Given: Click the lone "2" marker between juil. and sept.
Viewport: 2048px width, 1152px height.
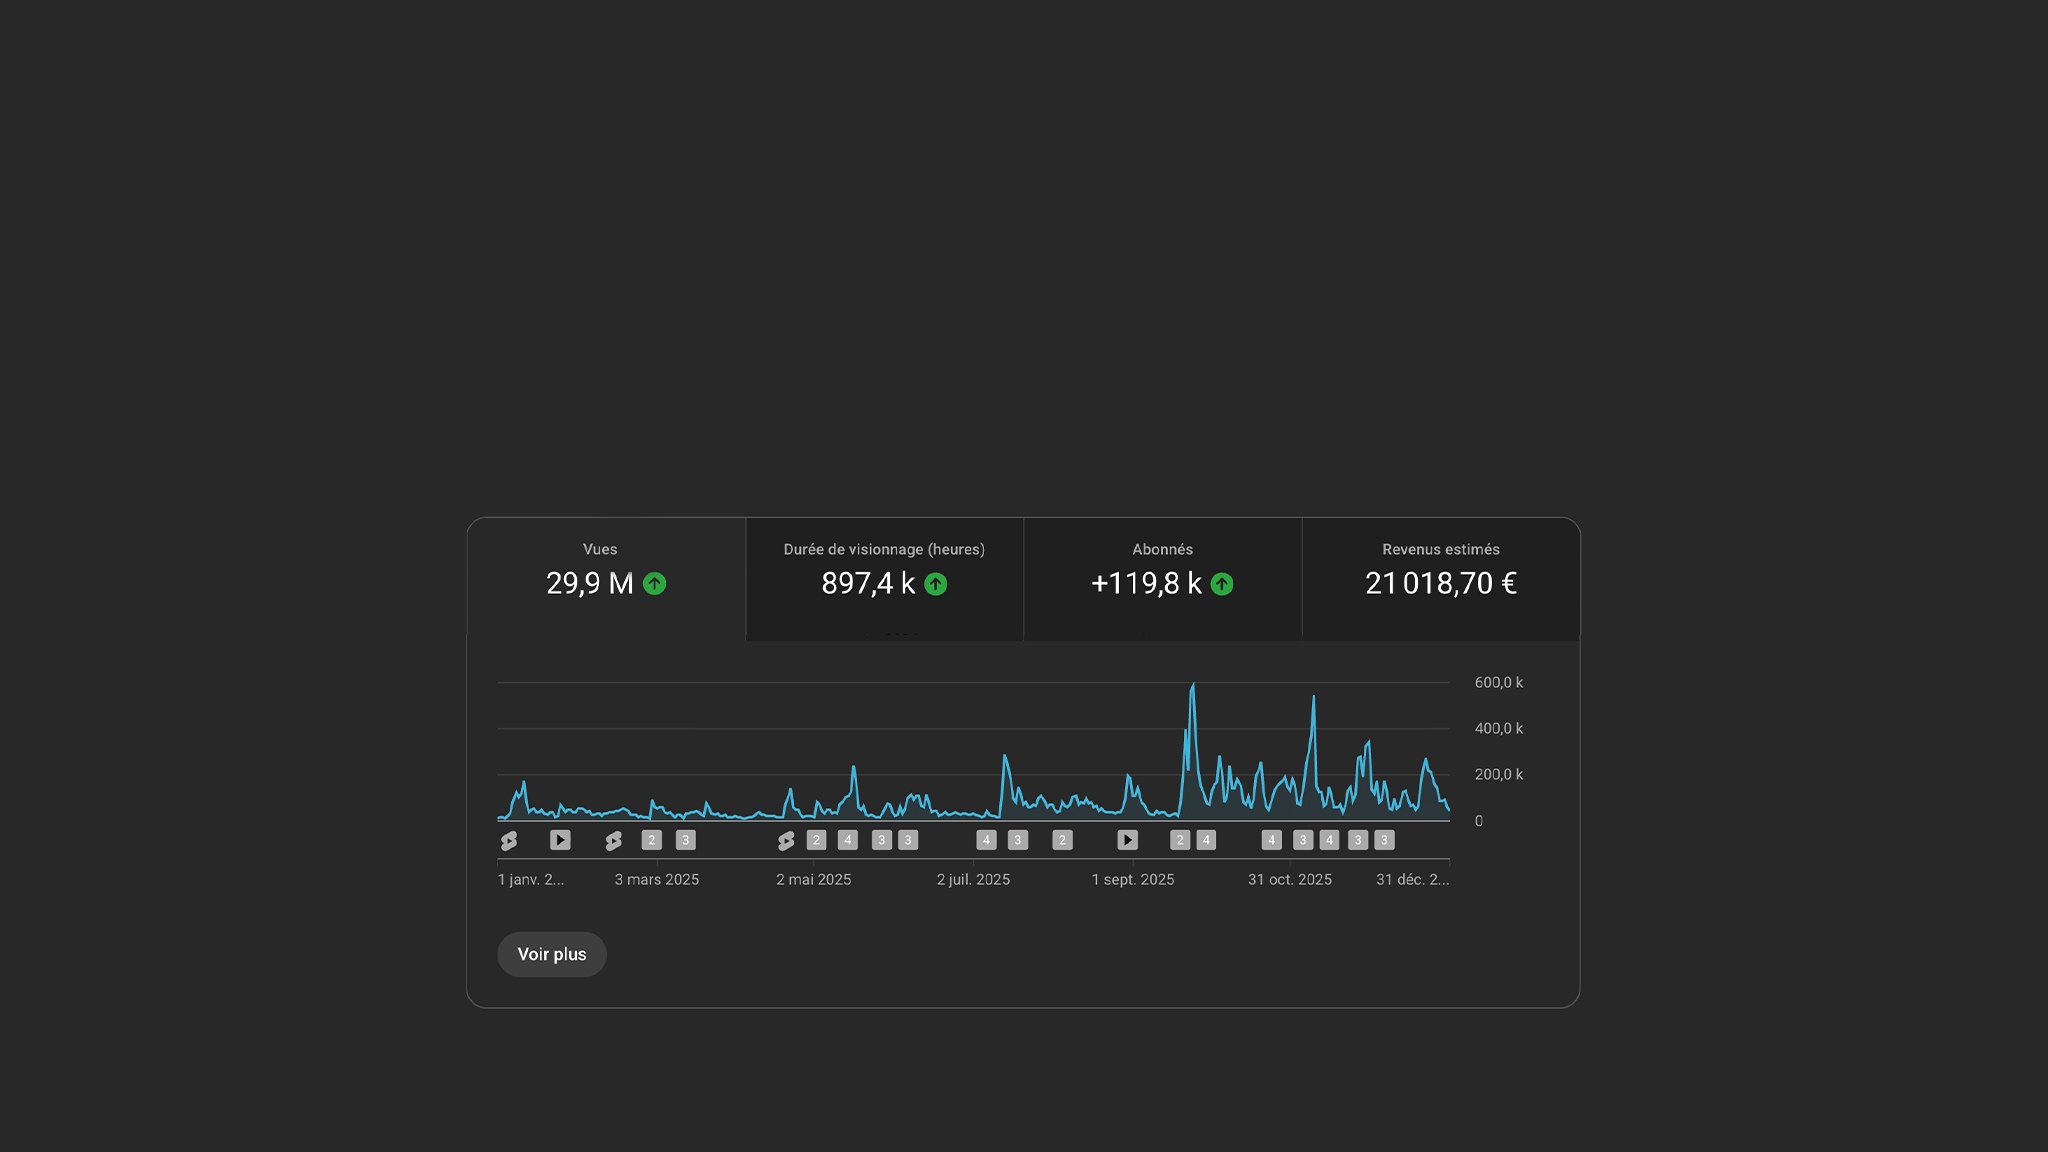Looking at the screenshot, I should [x=1062, y=840].
